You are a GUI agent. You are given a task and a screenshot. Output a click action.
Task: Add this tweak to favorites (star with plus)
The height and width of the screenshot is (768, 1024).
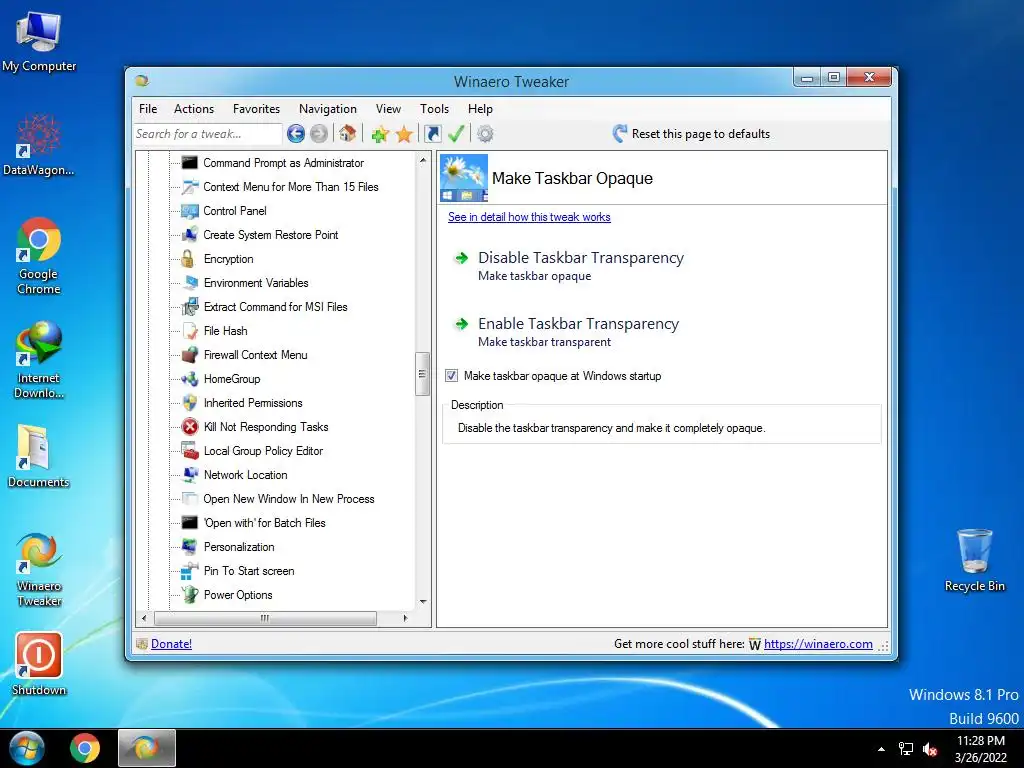(x=380, y=135)
